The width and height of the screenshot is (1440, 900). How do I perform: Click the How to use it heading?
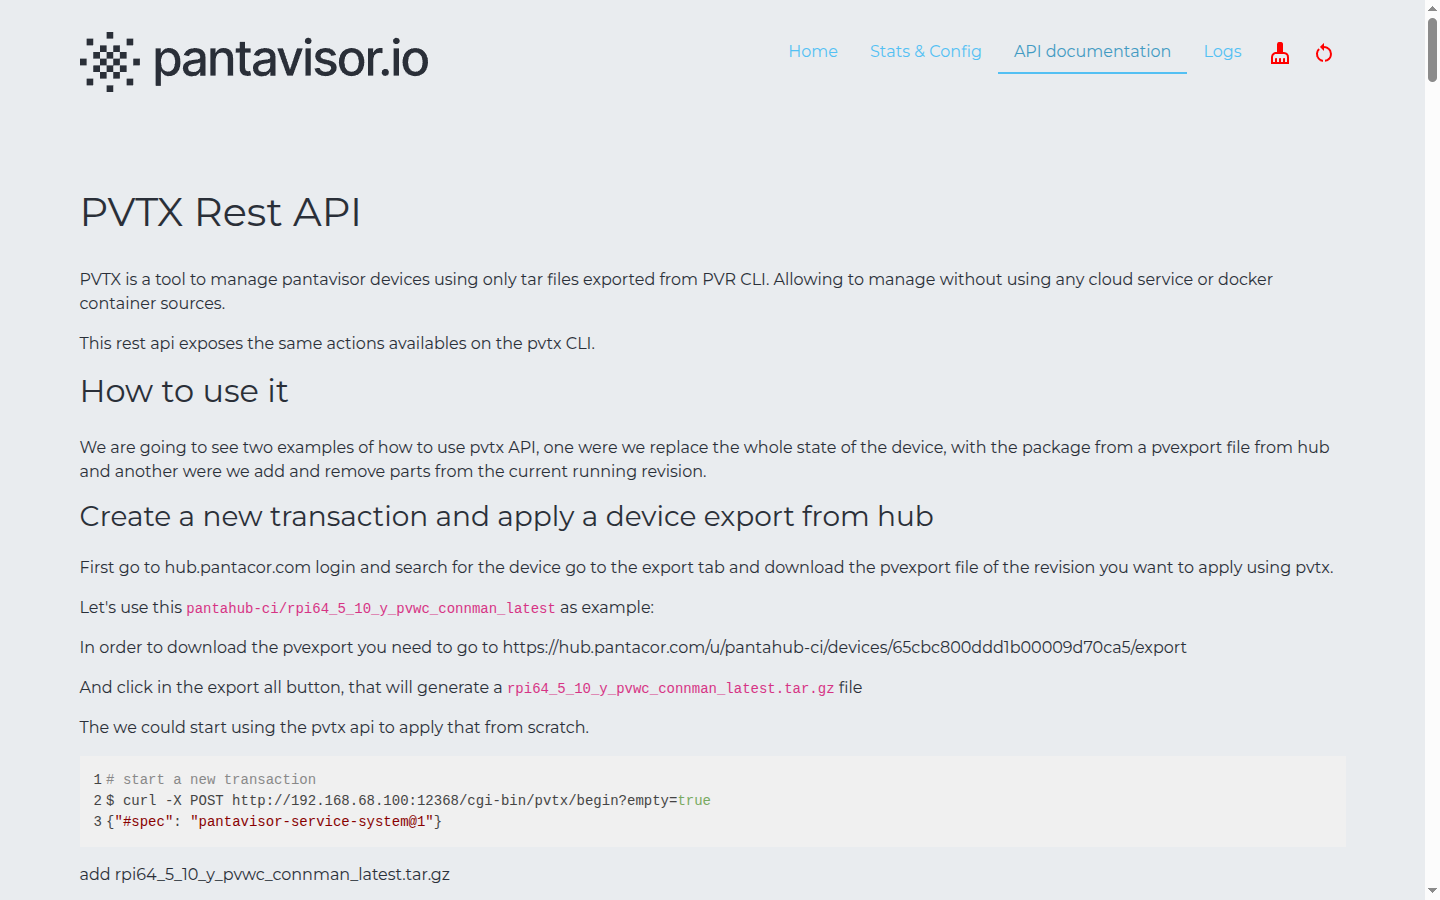pyautogui.click(x=184, y=391)
